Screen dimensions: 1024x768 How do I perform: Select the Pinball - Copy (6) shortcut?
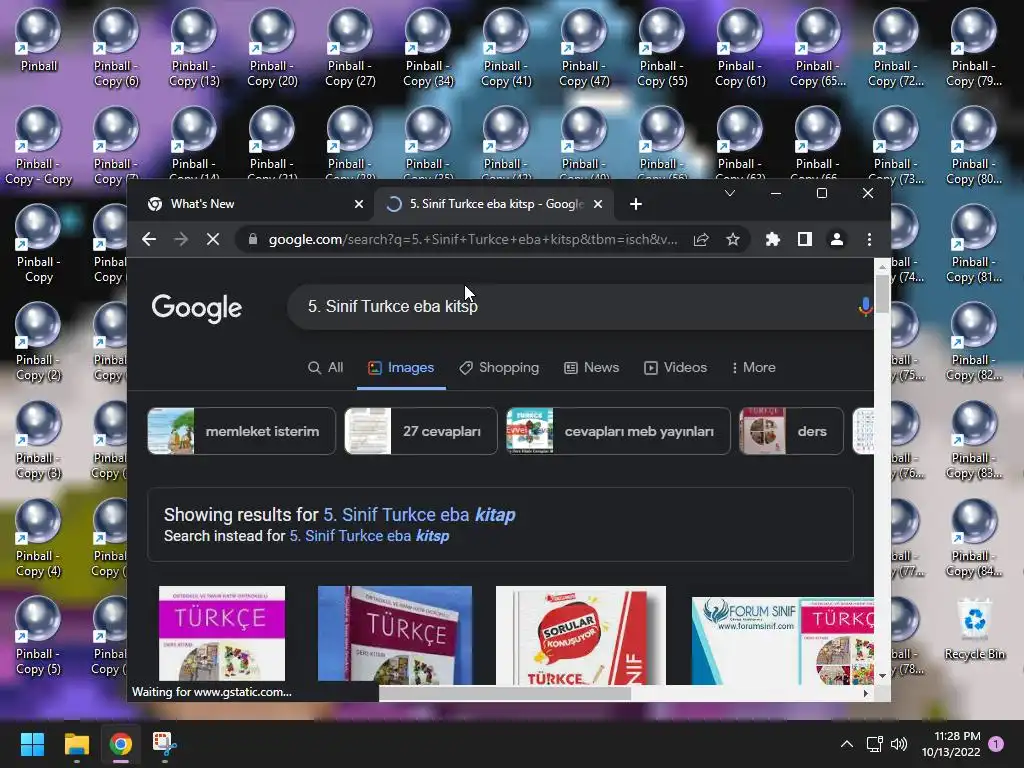point(116,48)
